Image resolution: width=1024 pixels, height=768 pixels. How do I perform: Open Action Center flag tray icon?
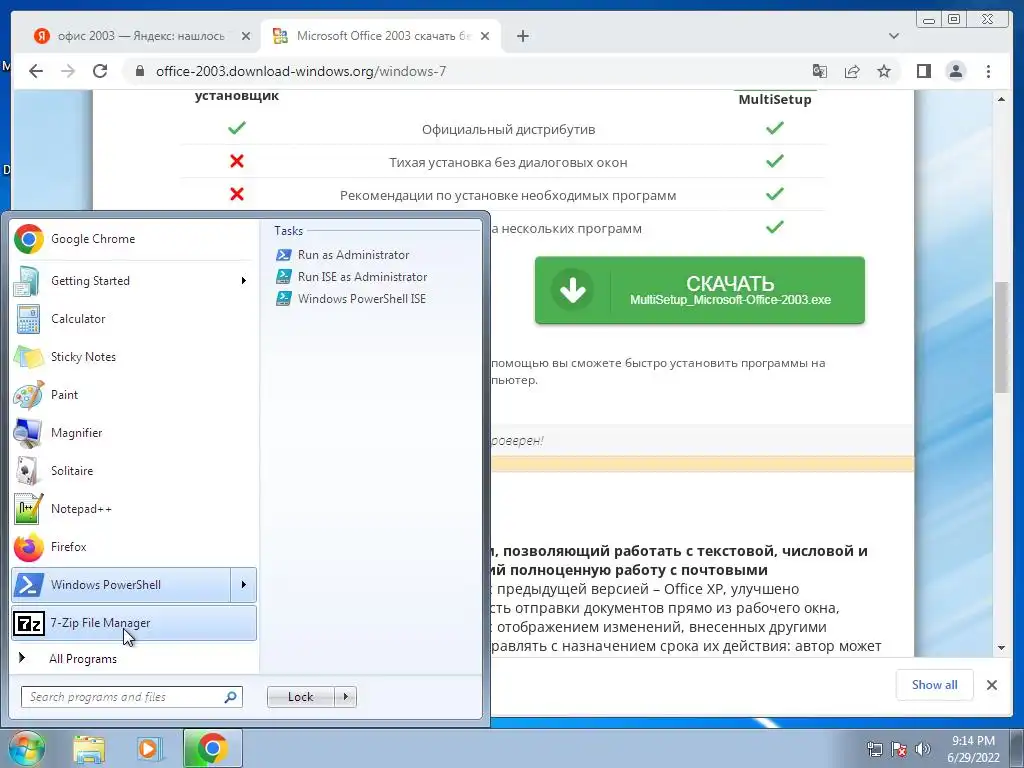[899, 750]
